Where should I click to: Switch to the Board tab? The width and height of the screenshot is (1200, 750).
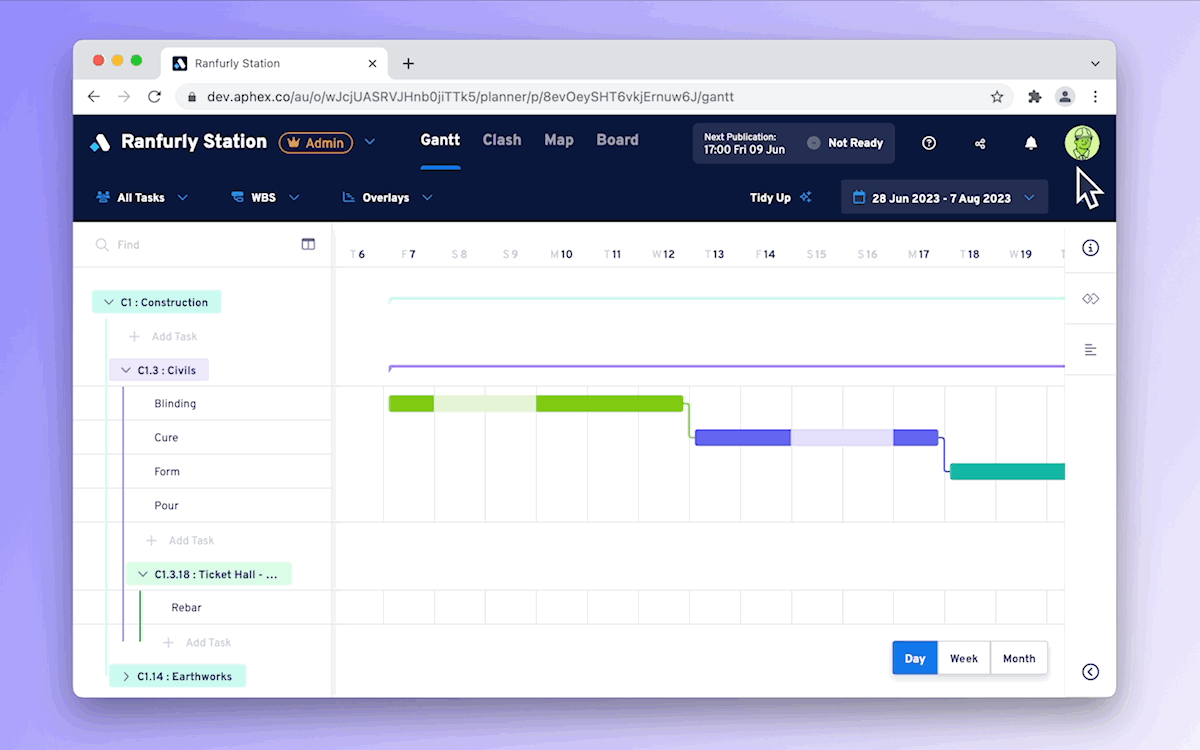[x=617, y=140]
